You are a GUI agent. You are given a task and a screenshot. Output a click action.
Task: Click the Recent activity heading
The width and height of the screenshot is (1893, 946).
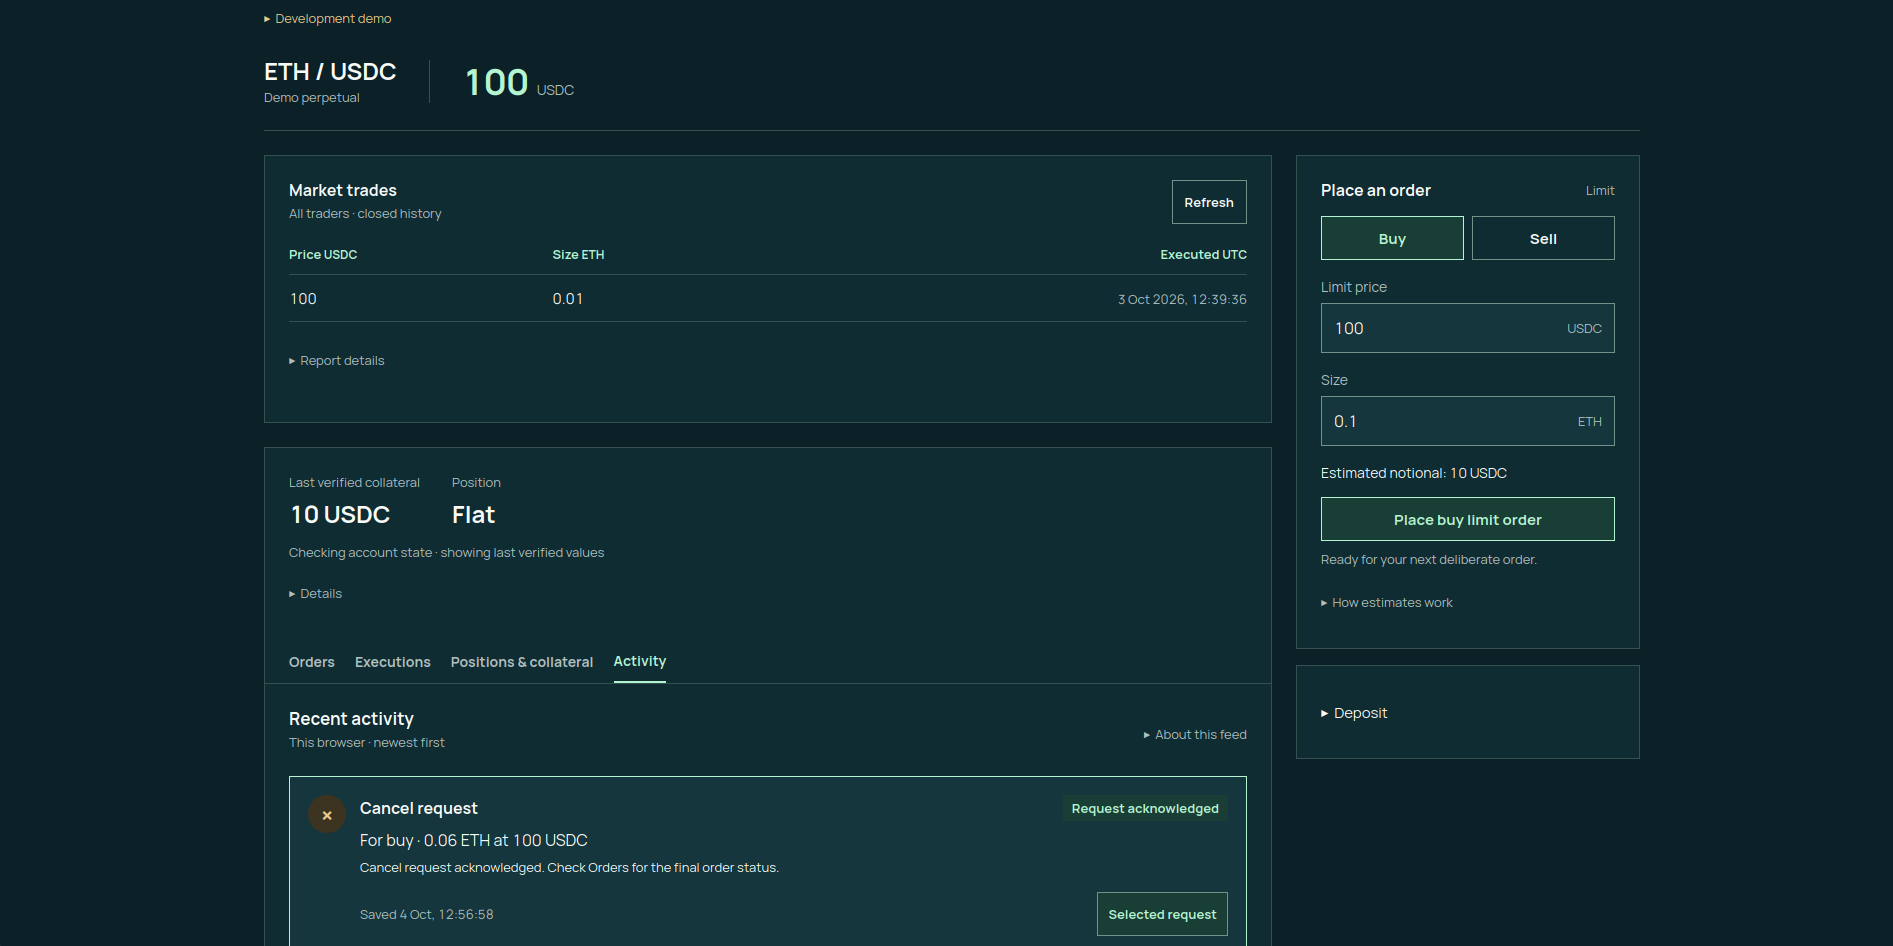tap(351, 719)
